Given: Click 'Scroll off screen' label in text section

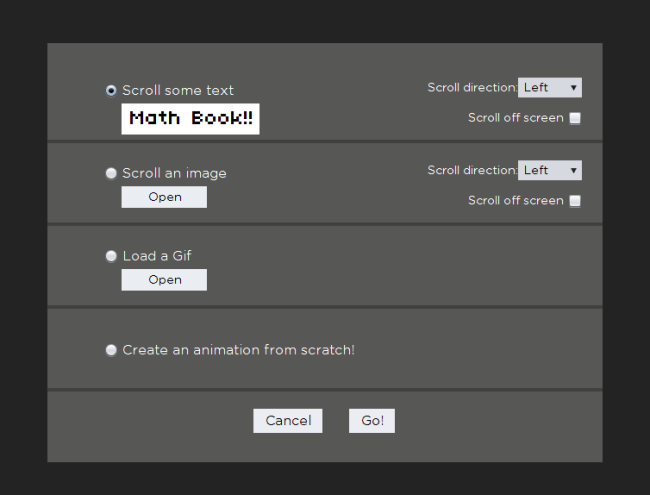Looking at the screenshot, I should click(516, 118).
